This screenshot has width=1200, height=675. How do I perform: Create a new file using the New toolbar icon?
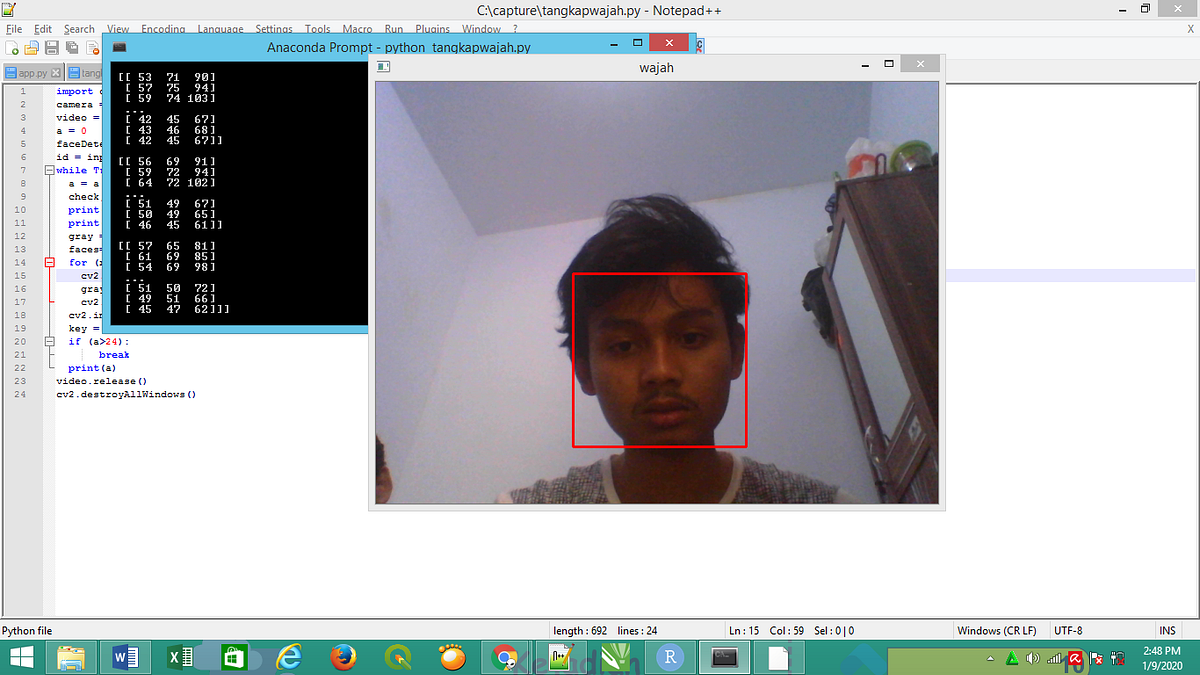coord(12,48)
